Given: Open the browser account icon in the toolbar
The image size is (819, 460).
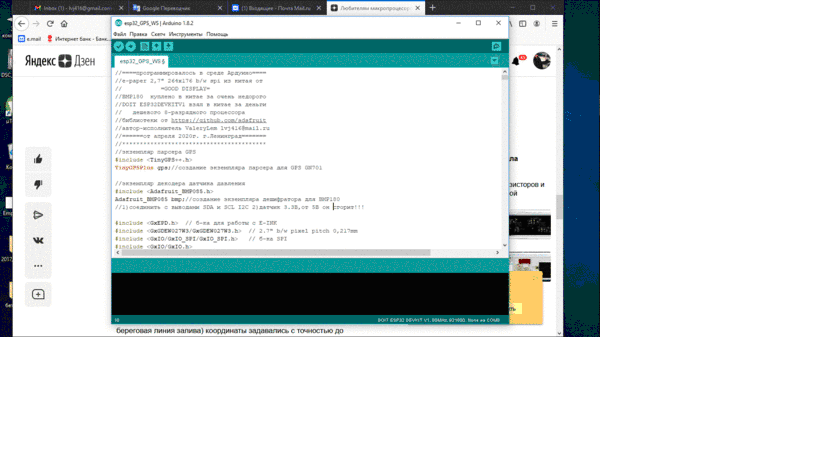Looking at the screenshot, I should pos(536,23).
